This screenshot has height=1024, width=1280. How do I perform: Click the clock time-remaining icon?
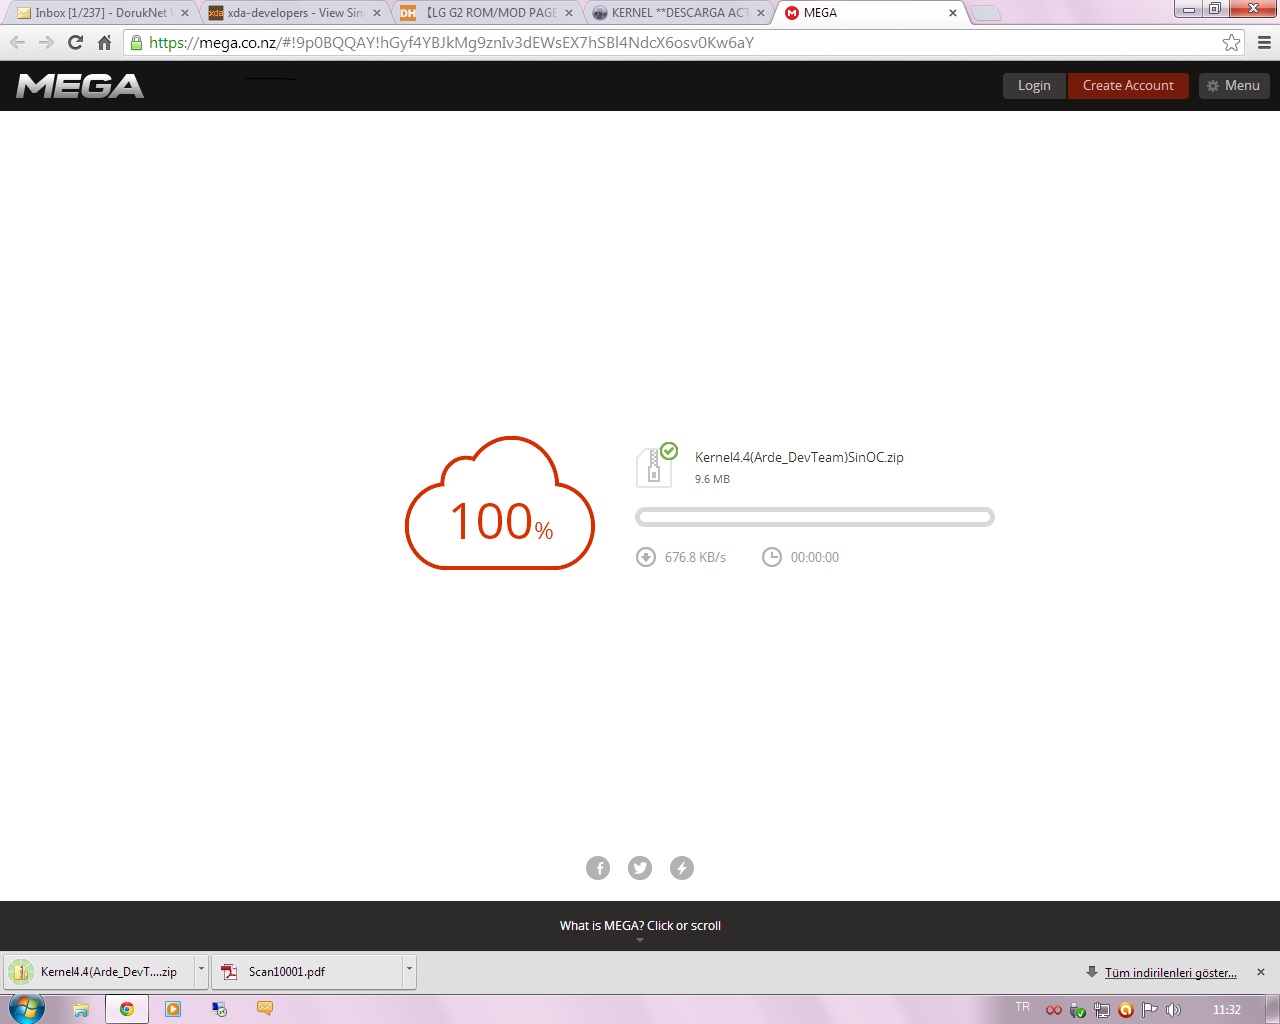click(772, 557)
